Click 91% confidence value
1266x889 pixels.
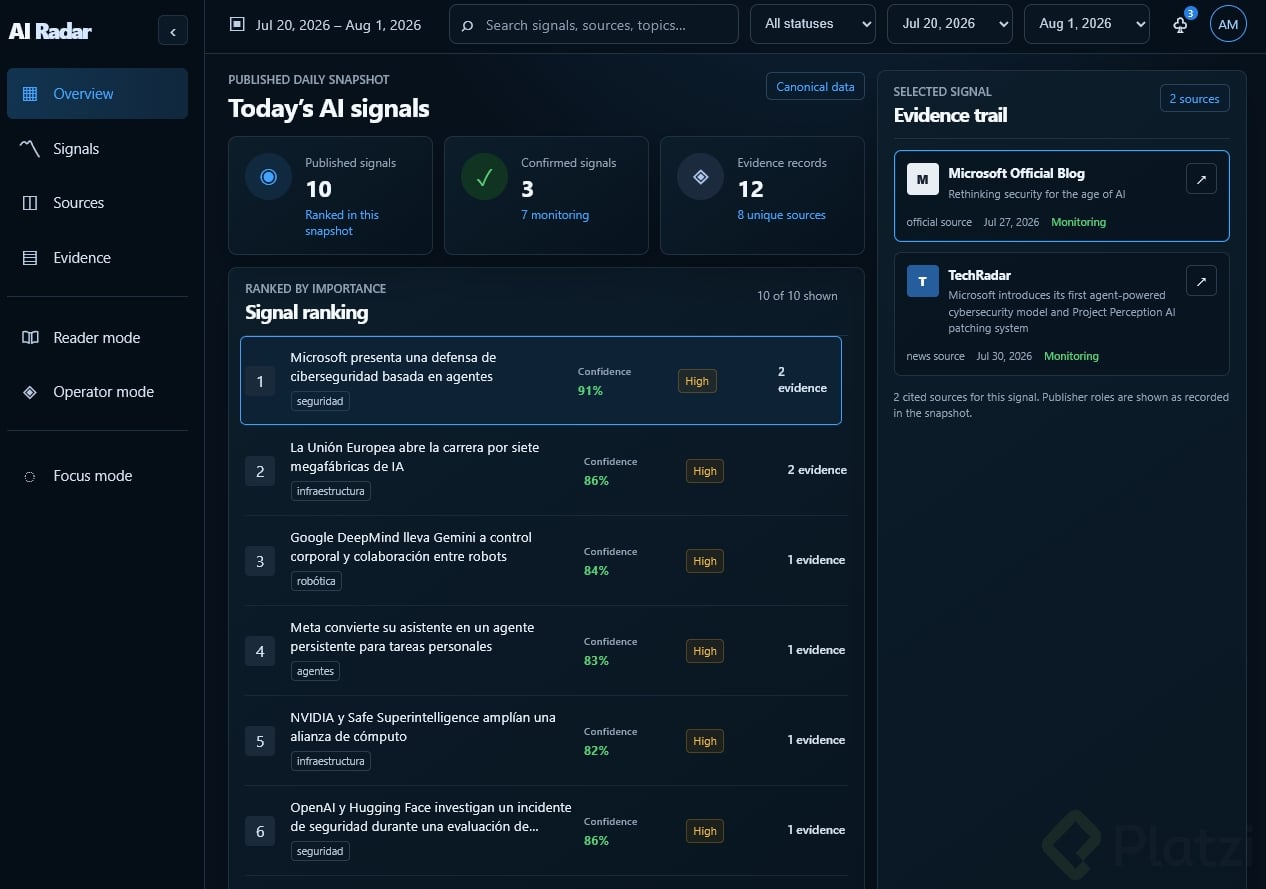[590, 391]
